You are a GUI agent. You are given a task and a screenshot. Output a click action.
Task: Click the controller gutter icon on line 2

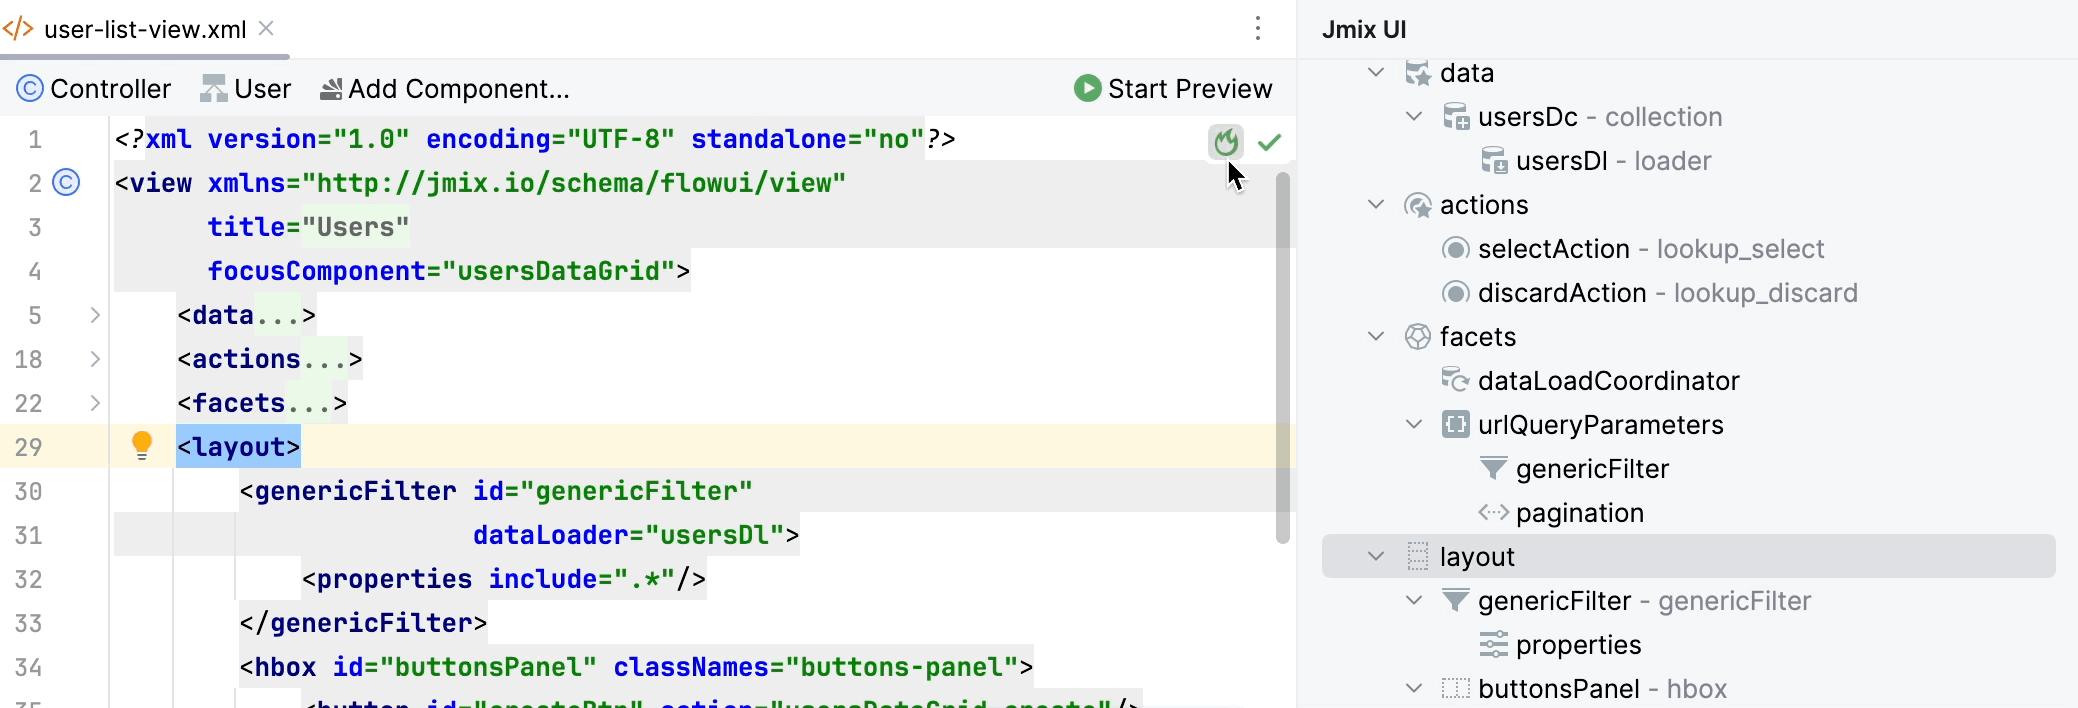[x=66, y=182]
